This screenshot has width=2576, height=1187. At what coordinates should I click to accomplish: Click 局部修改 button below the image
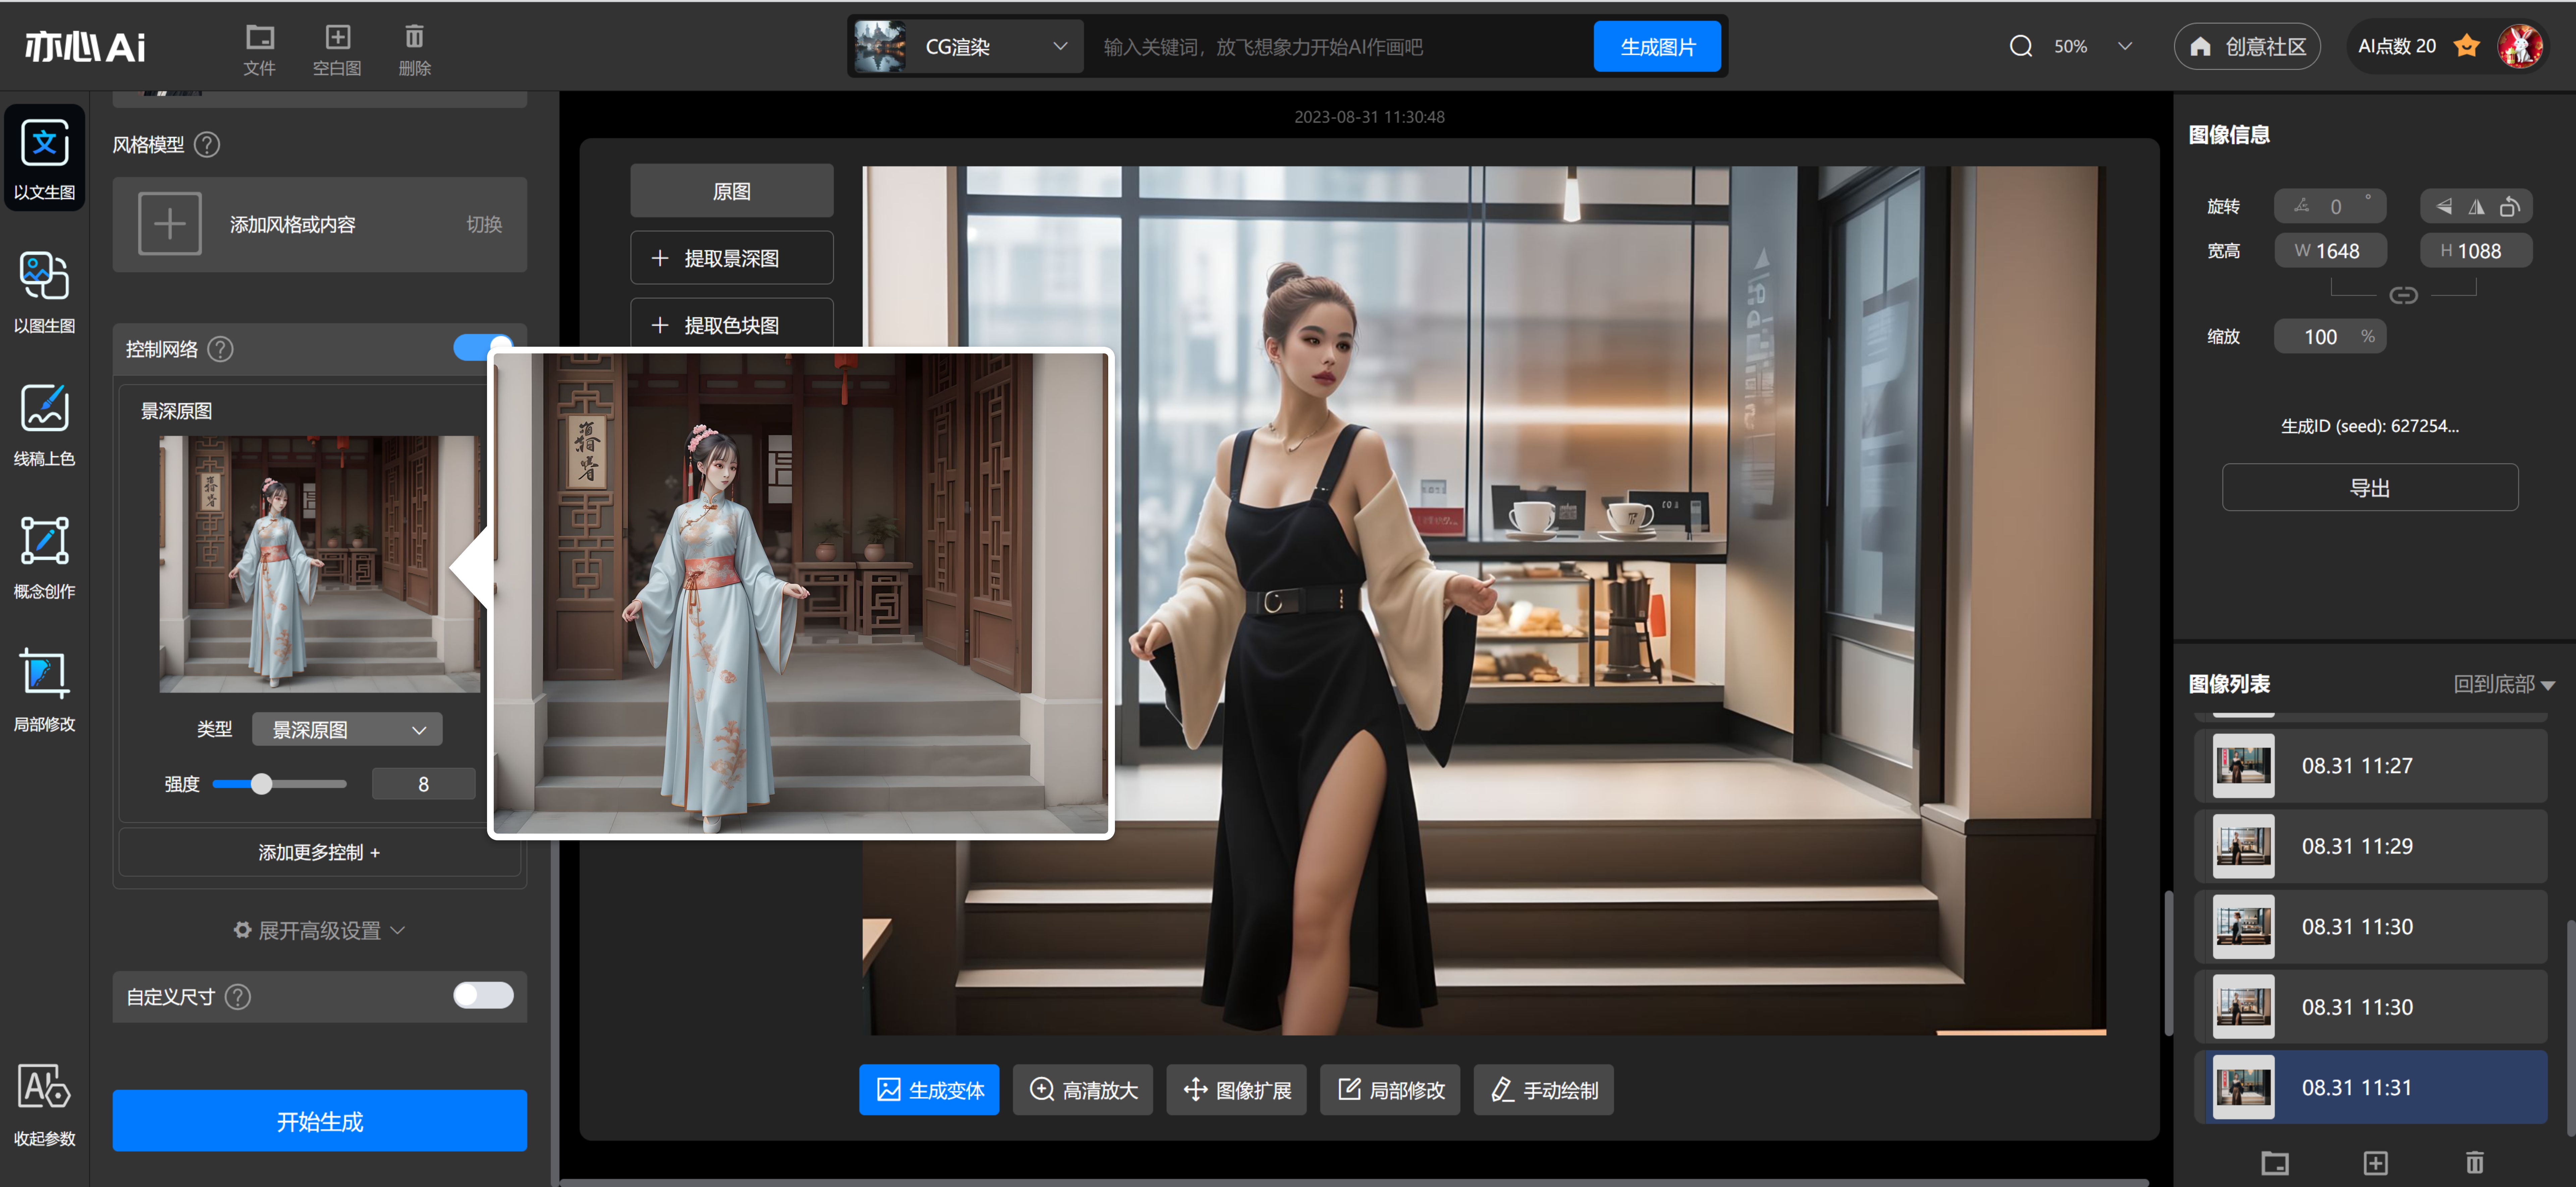point(1390,1090)
